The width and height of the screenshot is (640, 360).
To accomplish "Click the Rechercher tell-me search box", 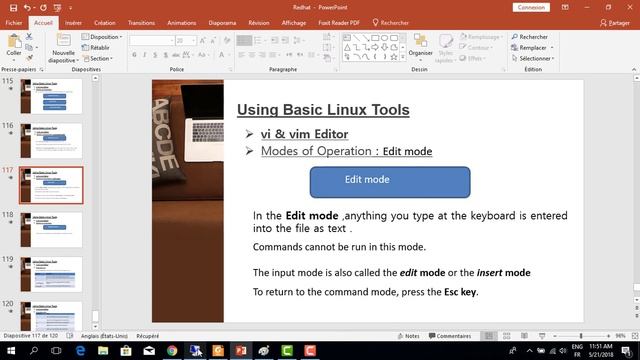I will click(x=391, y=23).
